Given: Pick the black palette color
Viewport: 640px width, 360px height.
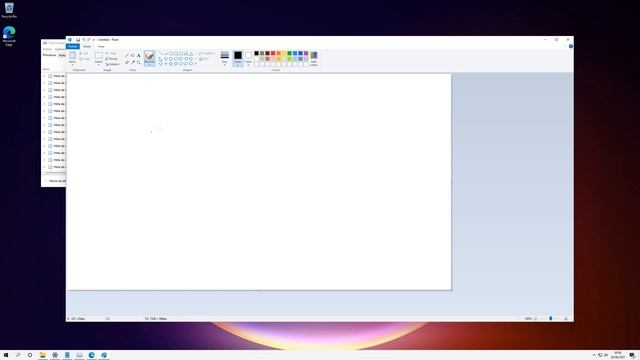Looking at the screenshot, I should 256,53.
